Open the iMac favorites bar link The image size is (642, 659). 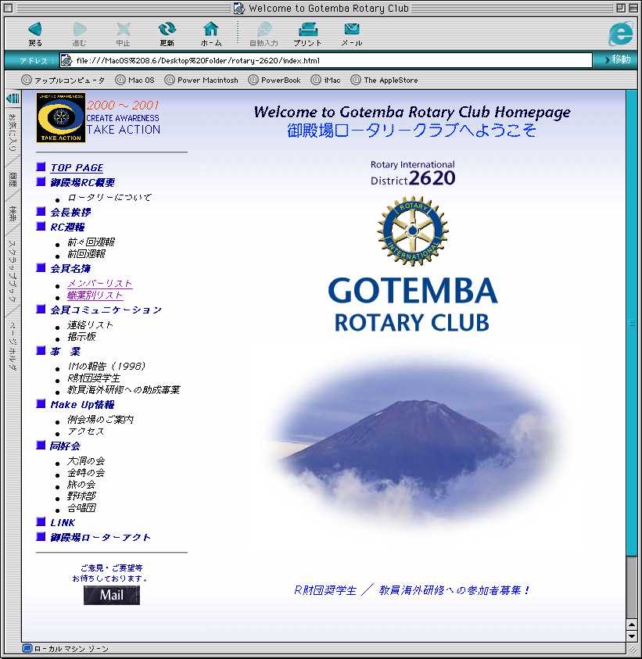point(326,80)
